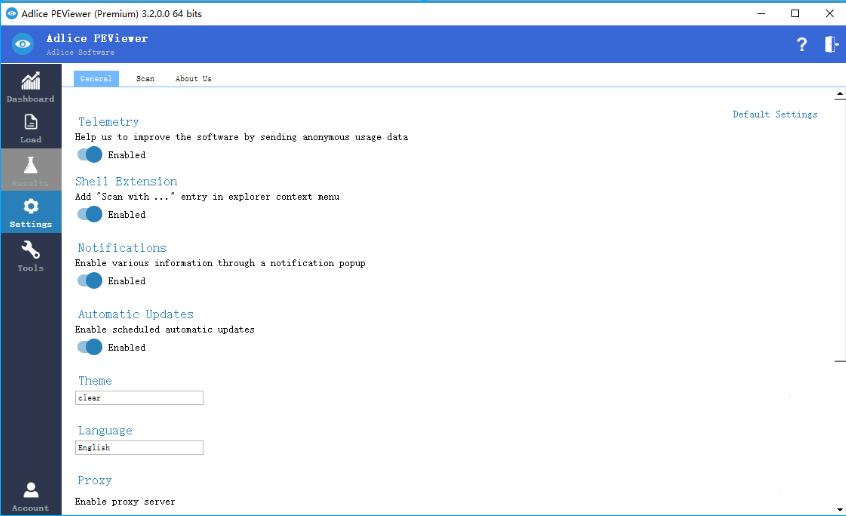This screenshot has height=516, width=846.
Task: Click the scrollbar up arrow
Action: [x=840, y=94]
